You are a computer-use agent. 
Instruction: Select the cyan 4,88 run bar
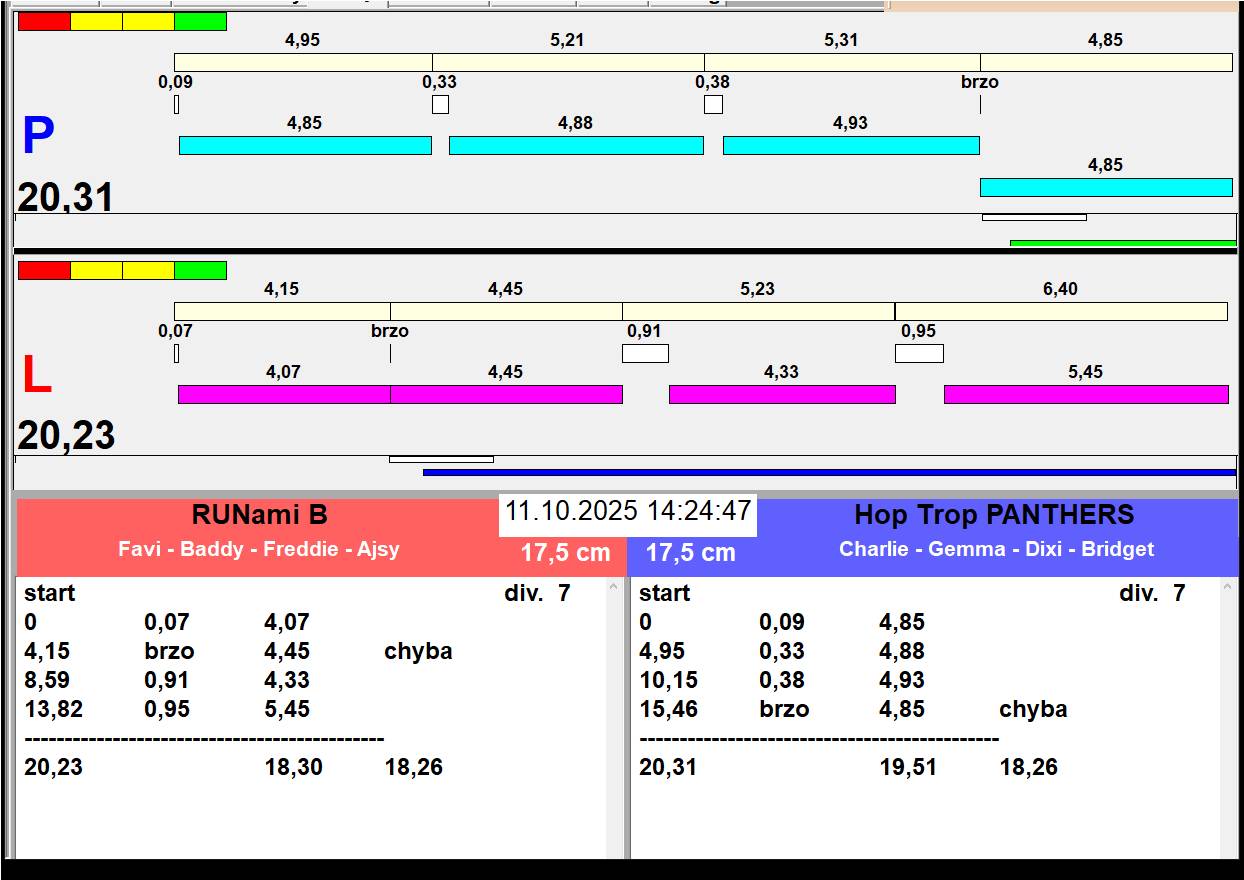point(576,146)
